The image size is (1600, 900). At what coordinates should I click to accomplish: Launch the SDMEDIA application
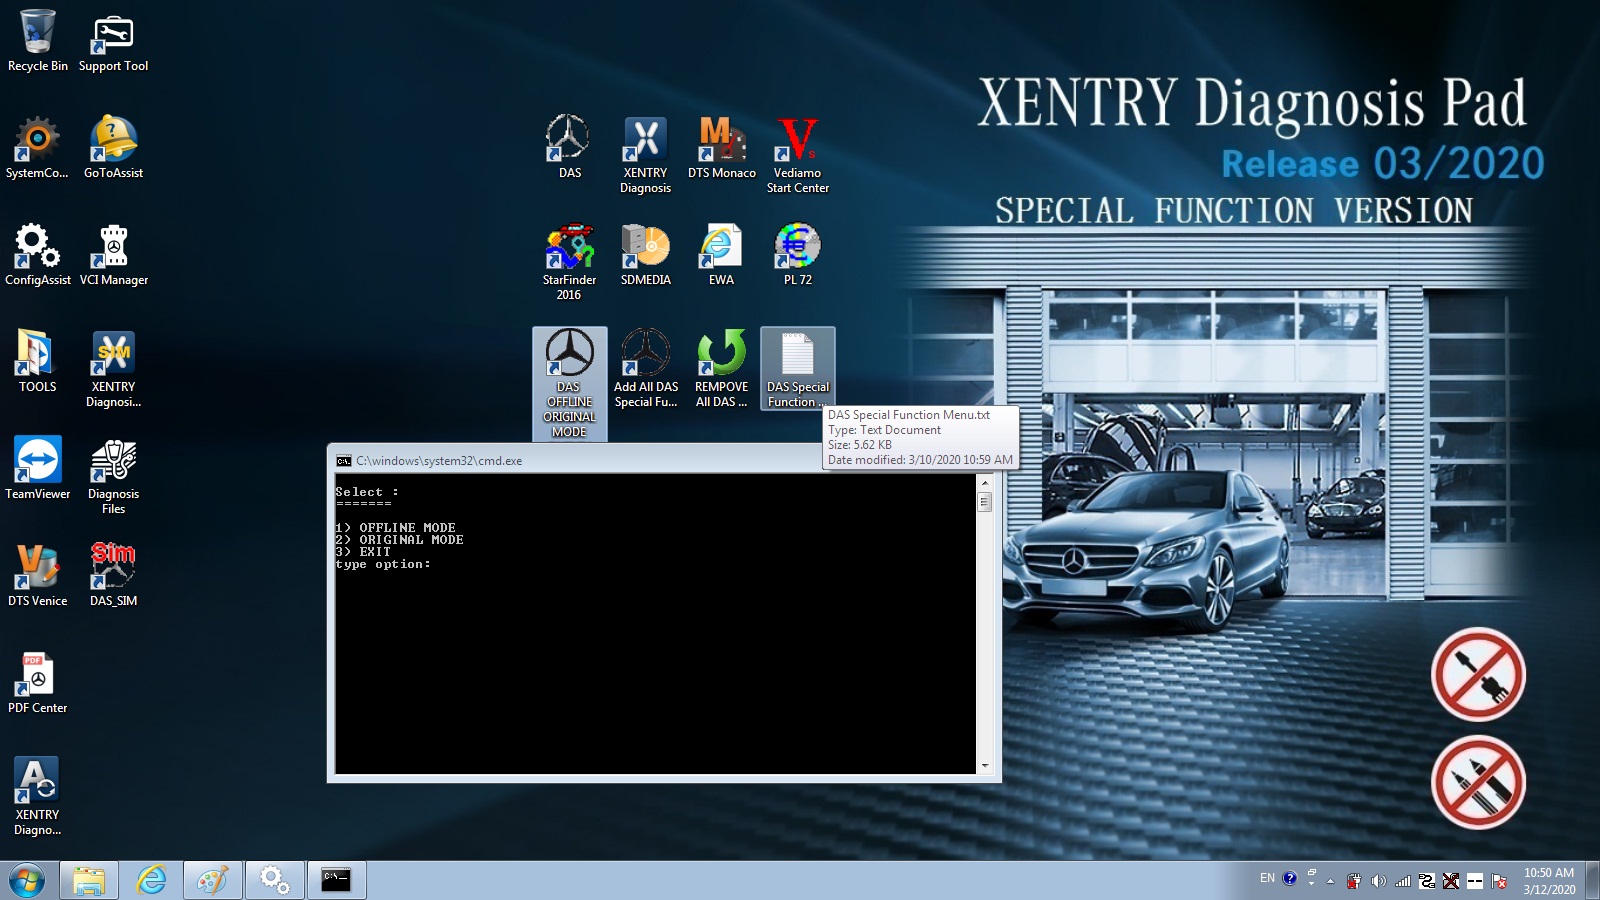point(646,248)
